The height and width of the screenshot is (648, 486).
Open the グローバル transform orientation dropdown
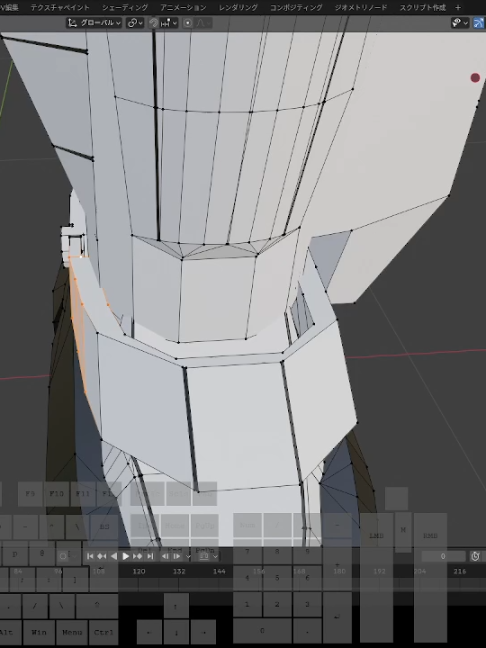pyautogui.click(x=95, y=23)
